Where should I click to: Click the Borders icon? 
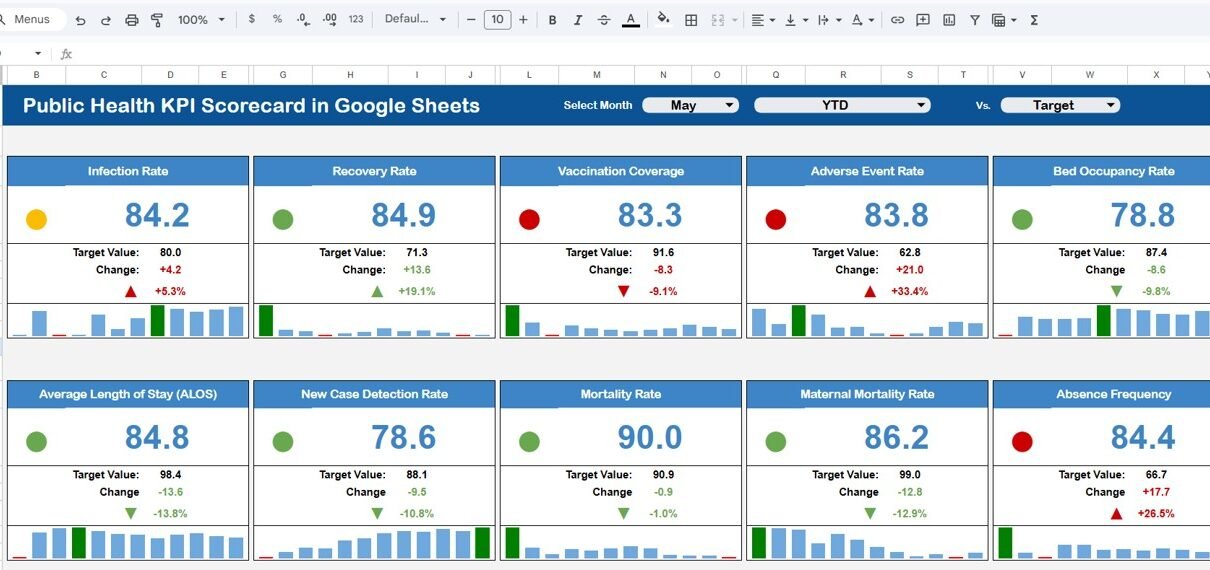(x=691, y=20)
